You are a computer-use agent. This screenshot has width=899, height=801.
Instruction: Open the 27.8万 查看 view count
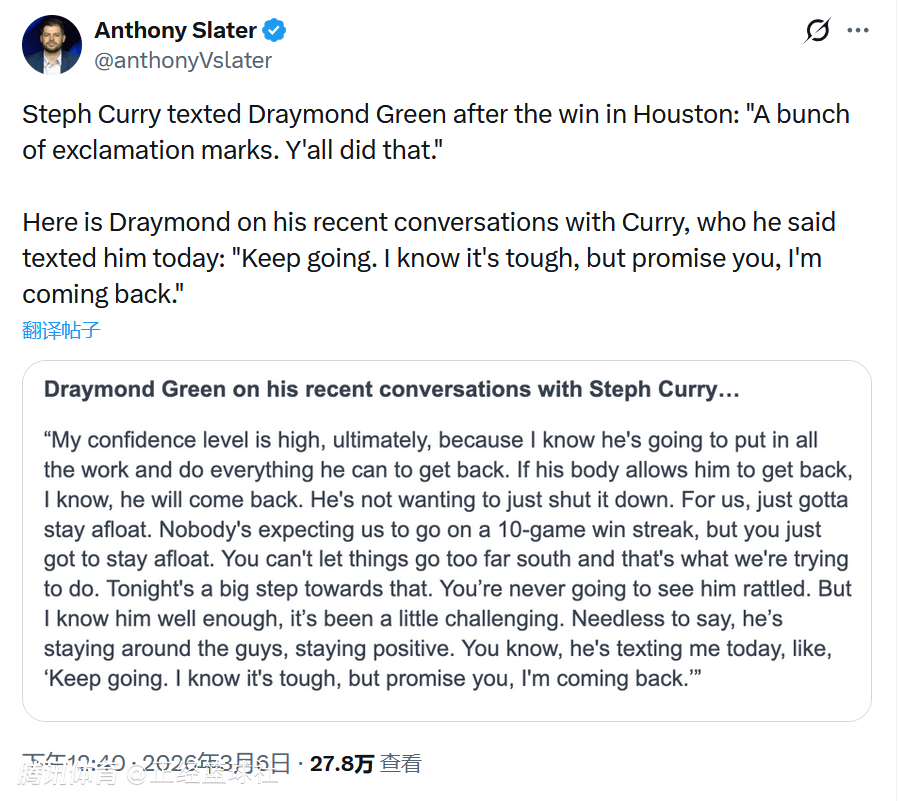click(365, 764)
